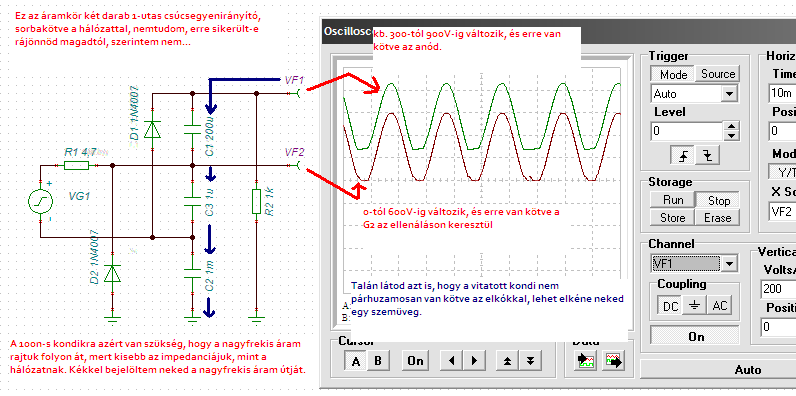Select cursor A

[x=356, y=361]
